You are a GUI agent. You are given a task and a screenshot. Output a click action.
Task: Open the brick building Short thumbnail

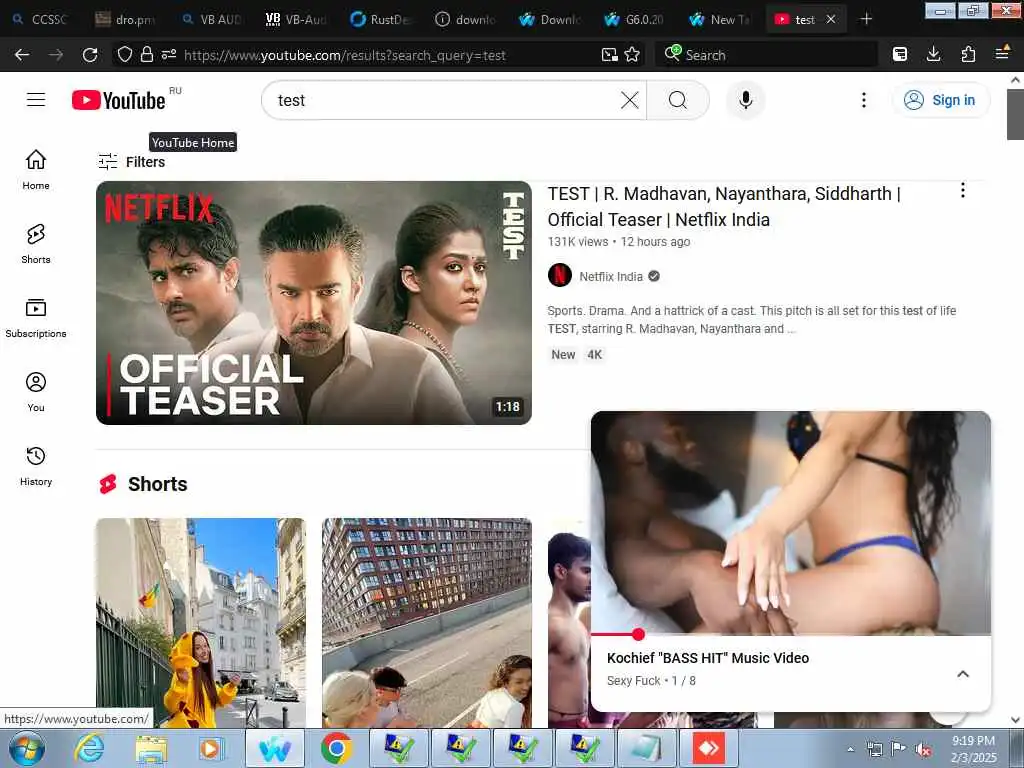coord(426,623)
